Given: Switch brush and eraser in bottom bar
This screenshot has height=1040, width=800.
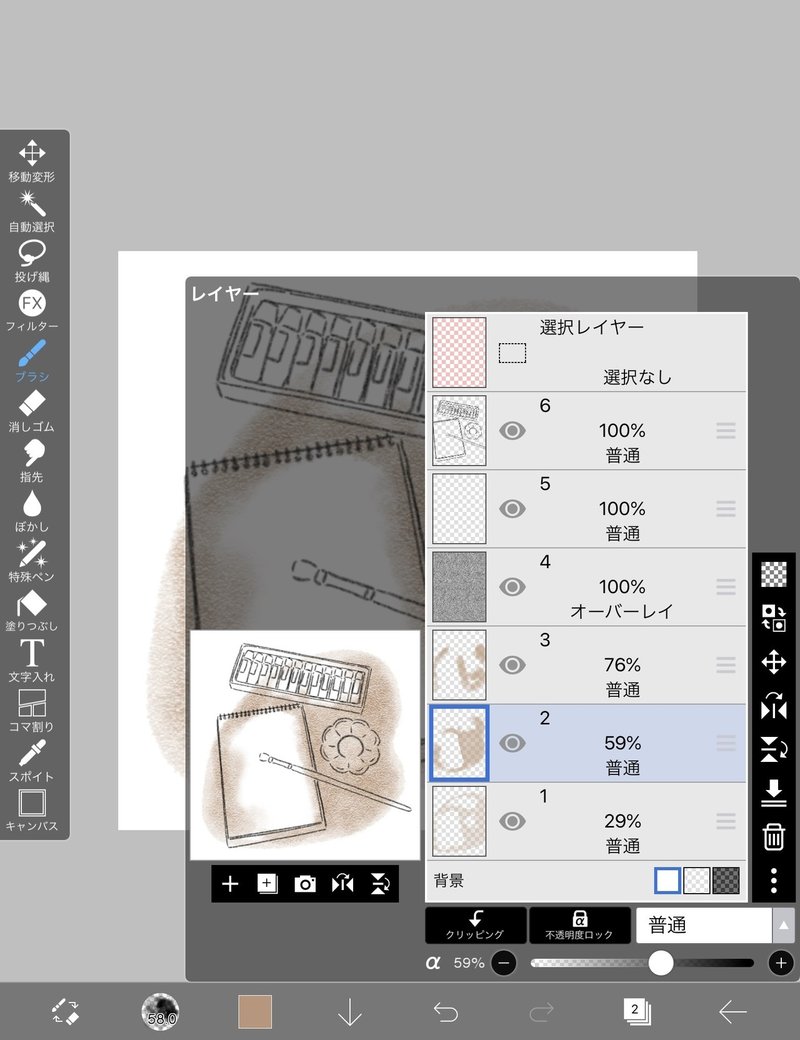Looking at the screenshot, I should [65, 1011].
